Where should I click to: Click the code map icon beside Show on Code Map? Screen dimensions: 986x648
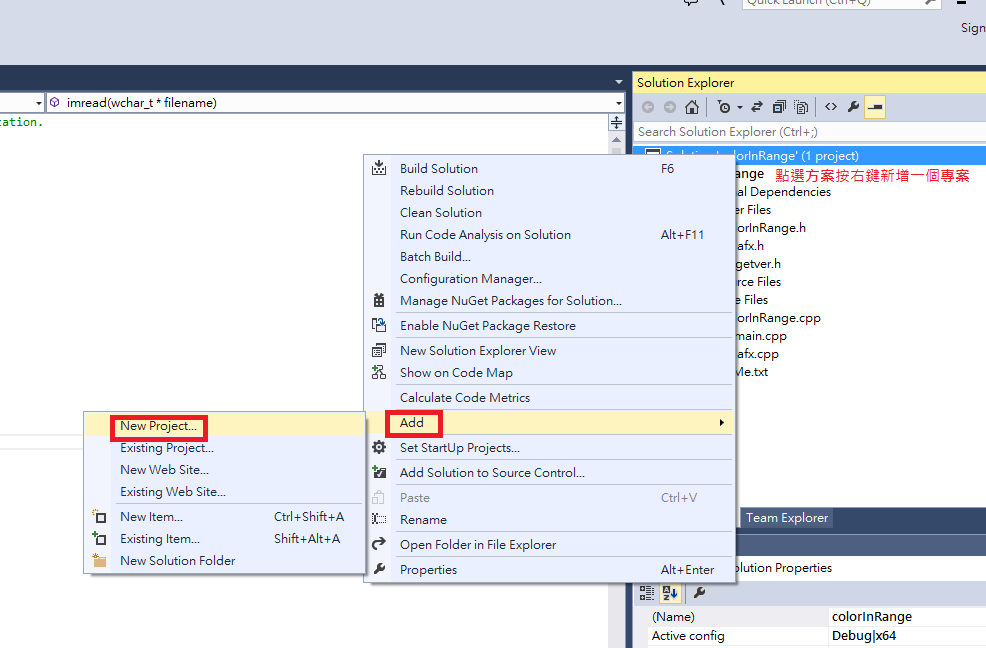coord(379,372)
